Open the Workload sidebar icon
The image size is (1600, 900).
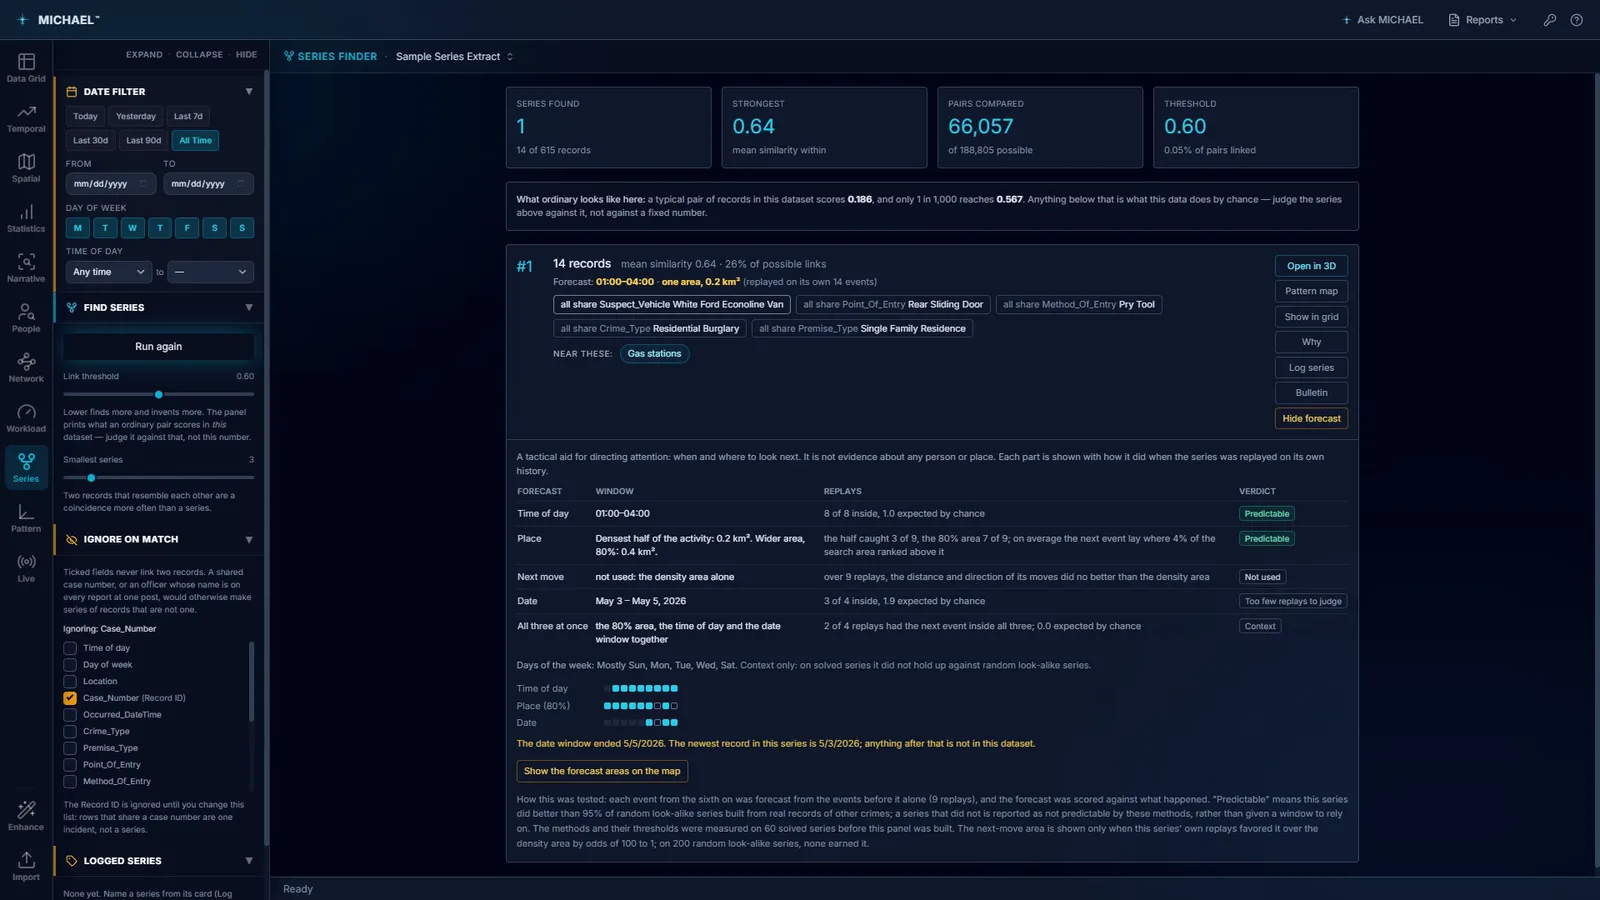pos(26,417)
